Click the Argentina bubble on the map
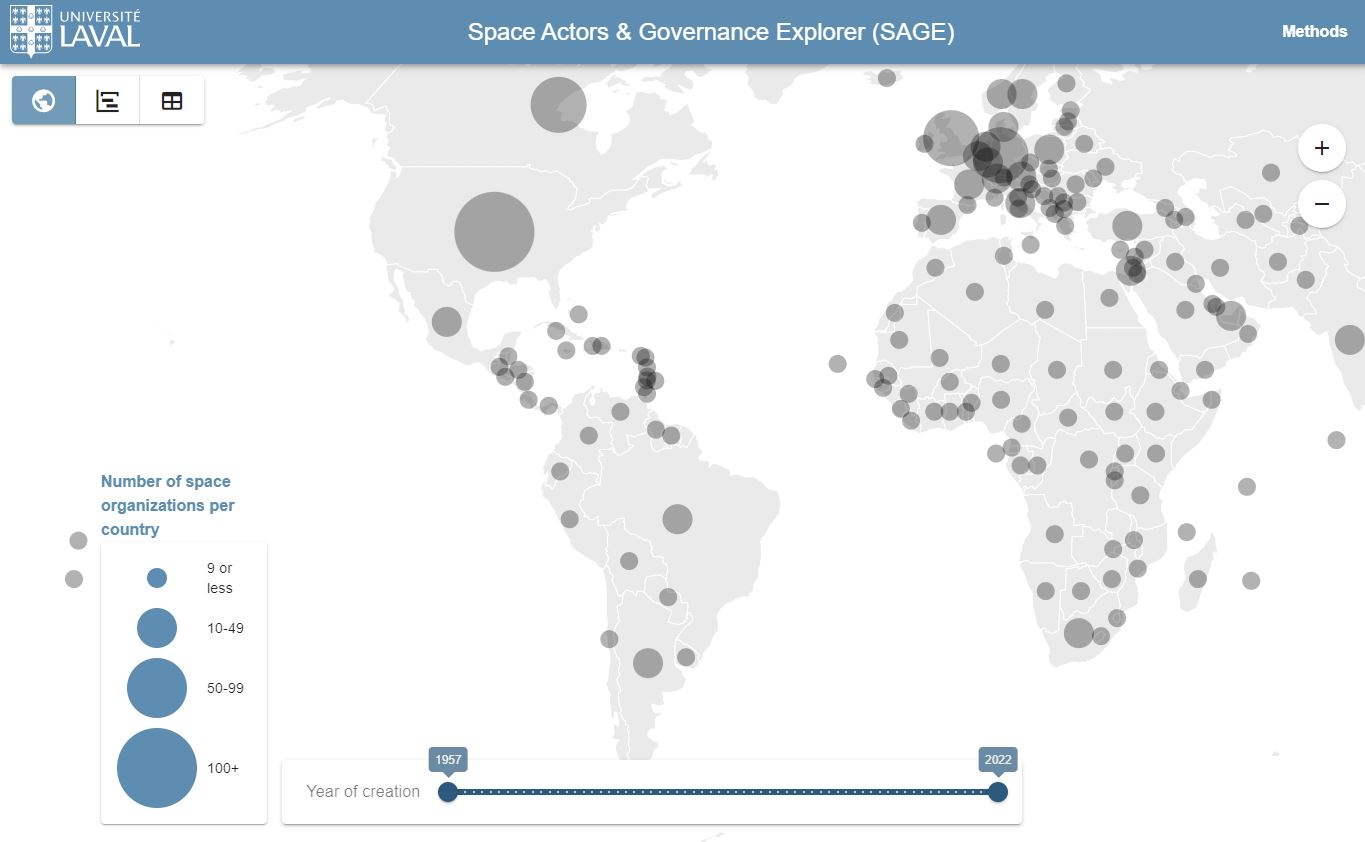Image resolution: width=1365 pixels, height=842 pixels. [x=648, y=662]
